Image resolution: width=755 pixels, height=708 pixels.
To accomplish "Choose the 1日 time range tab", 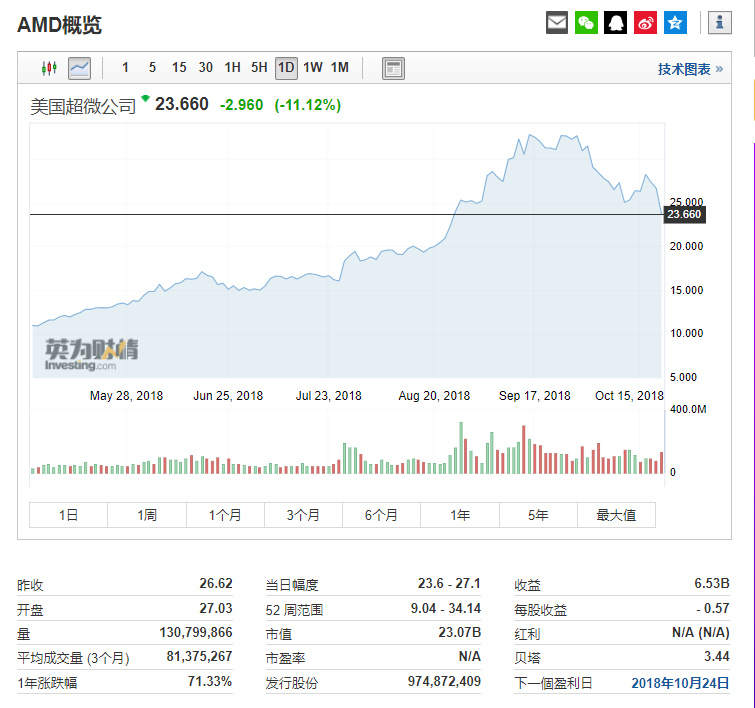I will click(68, 515).
